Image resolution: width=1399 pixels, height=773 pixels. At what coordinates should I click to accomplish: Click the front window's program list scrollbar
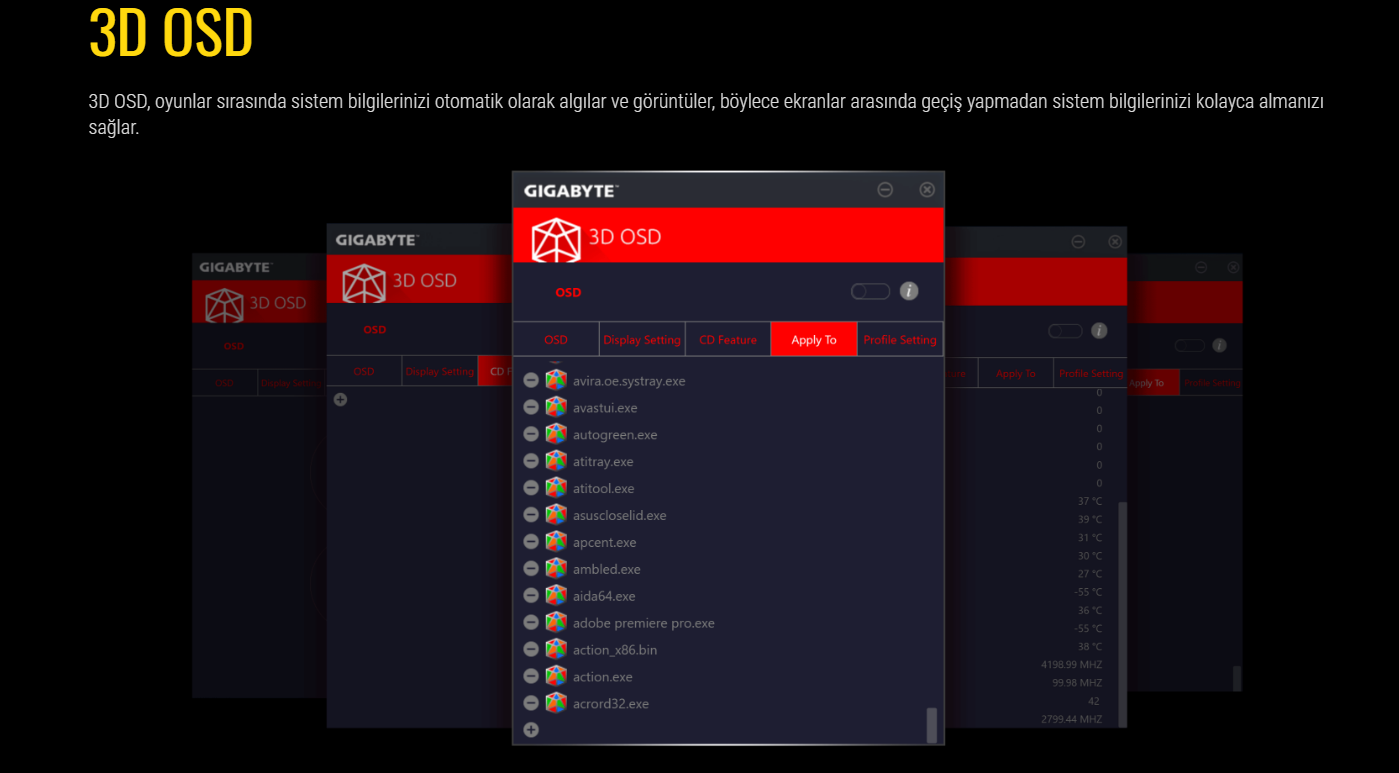(x=932, y=725)
